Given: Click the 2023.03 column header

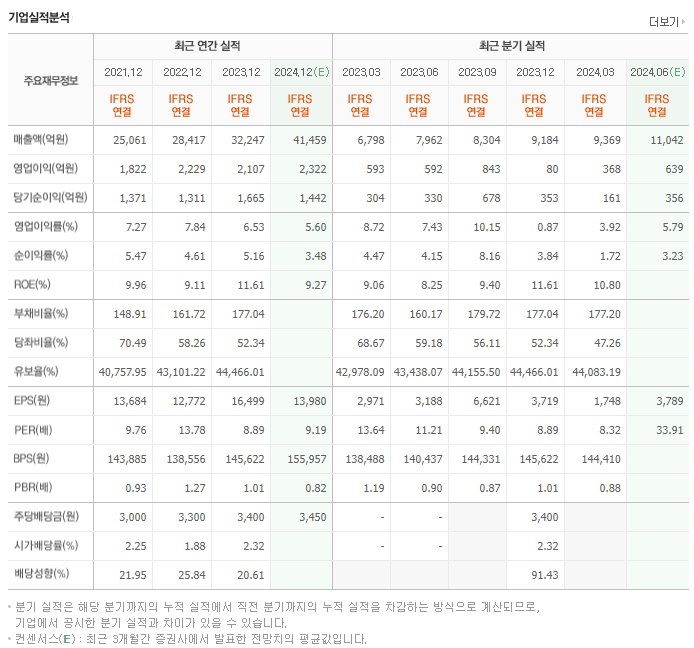Looking at the screenshot, I should pyautogui.click(x=361, y=72).
